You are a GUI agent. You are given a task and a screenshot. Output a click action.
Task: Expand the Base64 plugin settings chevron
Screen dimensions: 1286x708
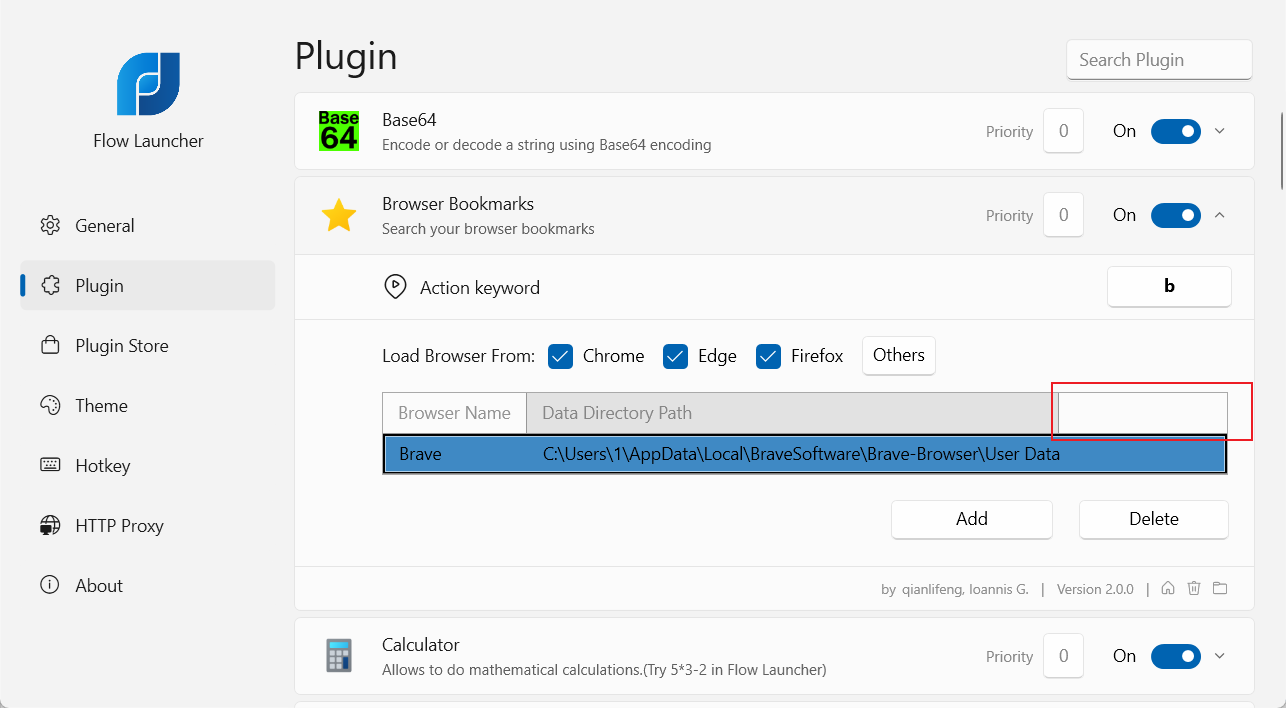click(1219, 131)
